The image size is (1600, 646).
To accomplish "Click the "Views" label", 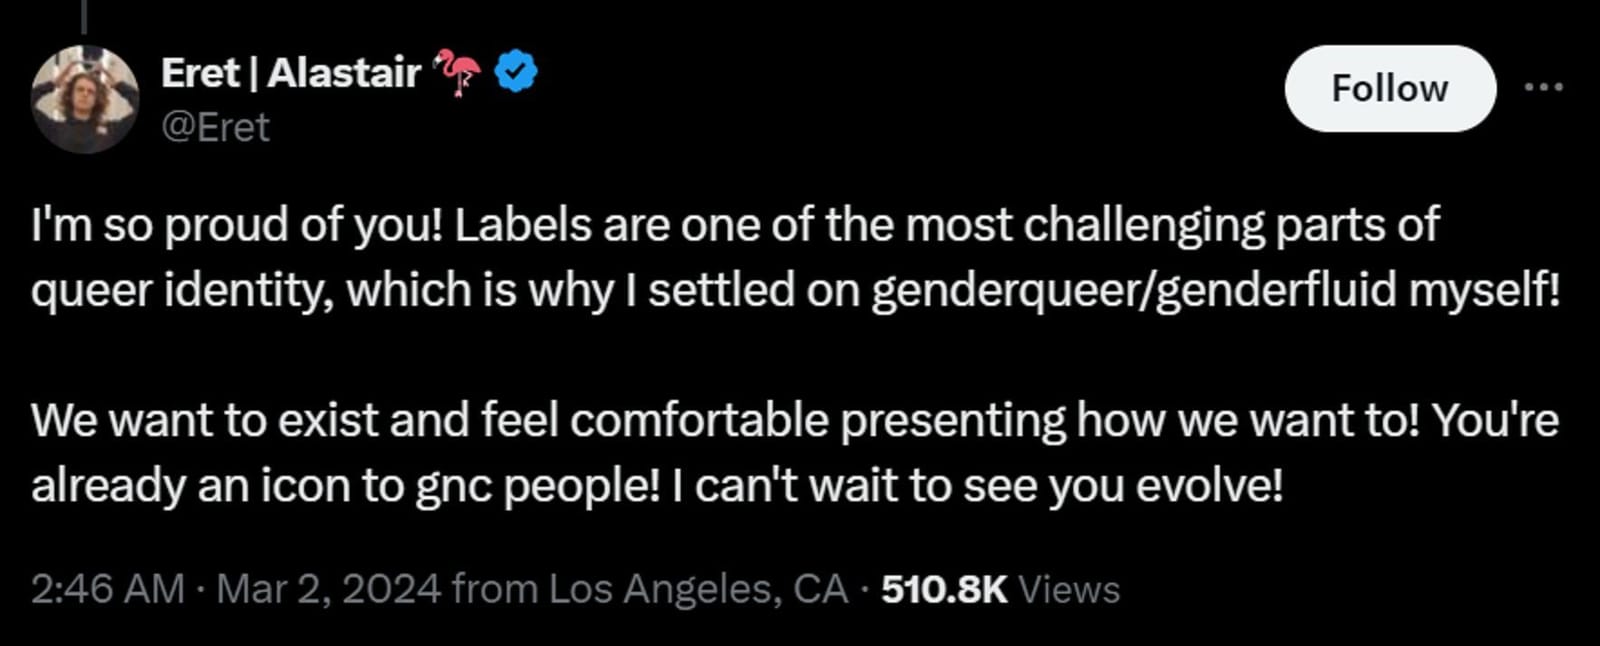I will 1069,590.
